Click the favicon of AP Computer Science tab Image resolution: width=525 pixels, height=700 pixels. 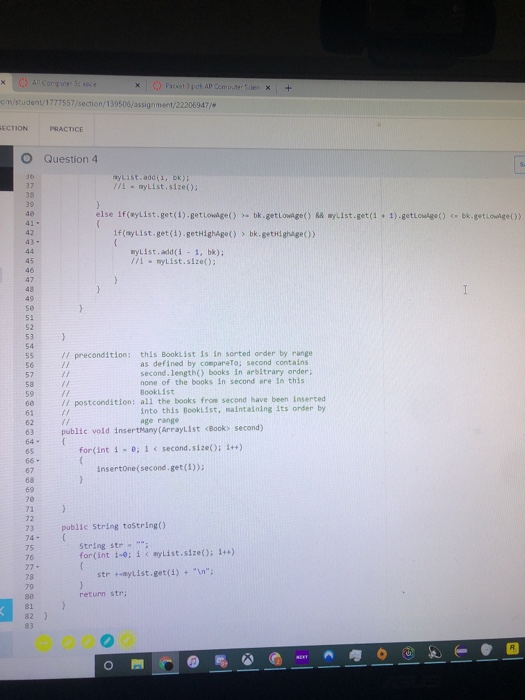tap(23, 83)
